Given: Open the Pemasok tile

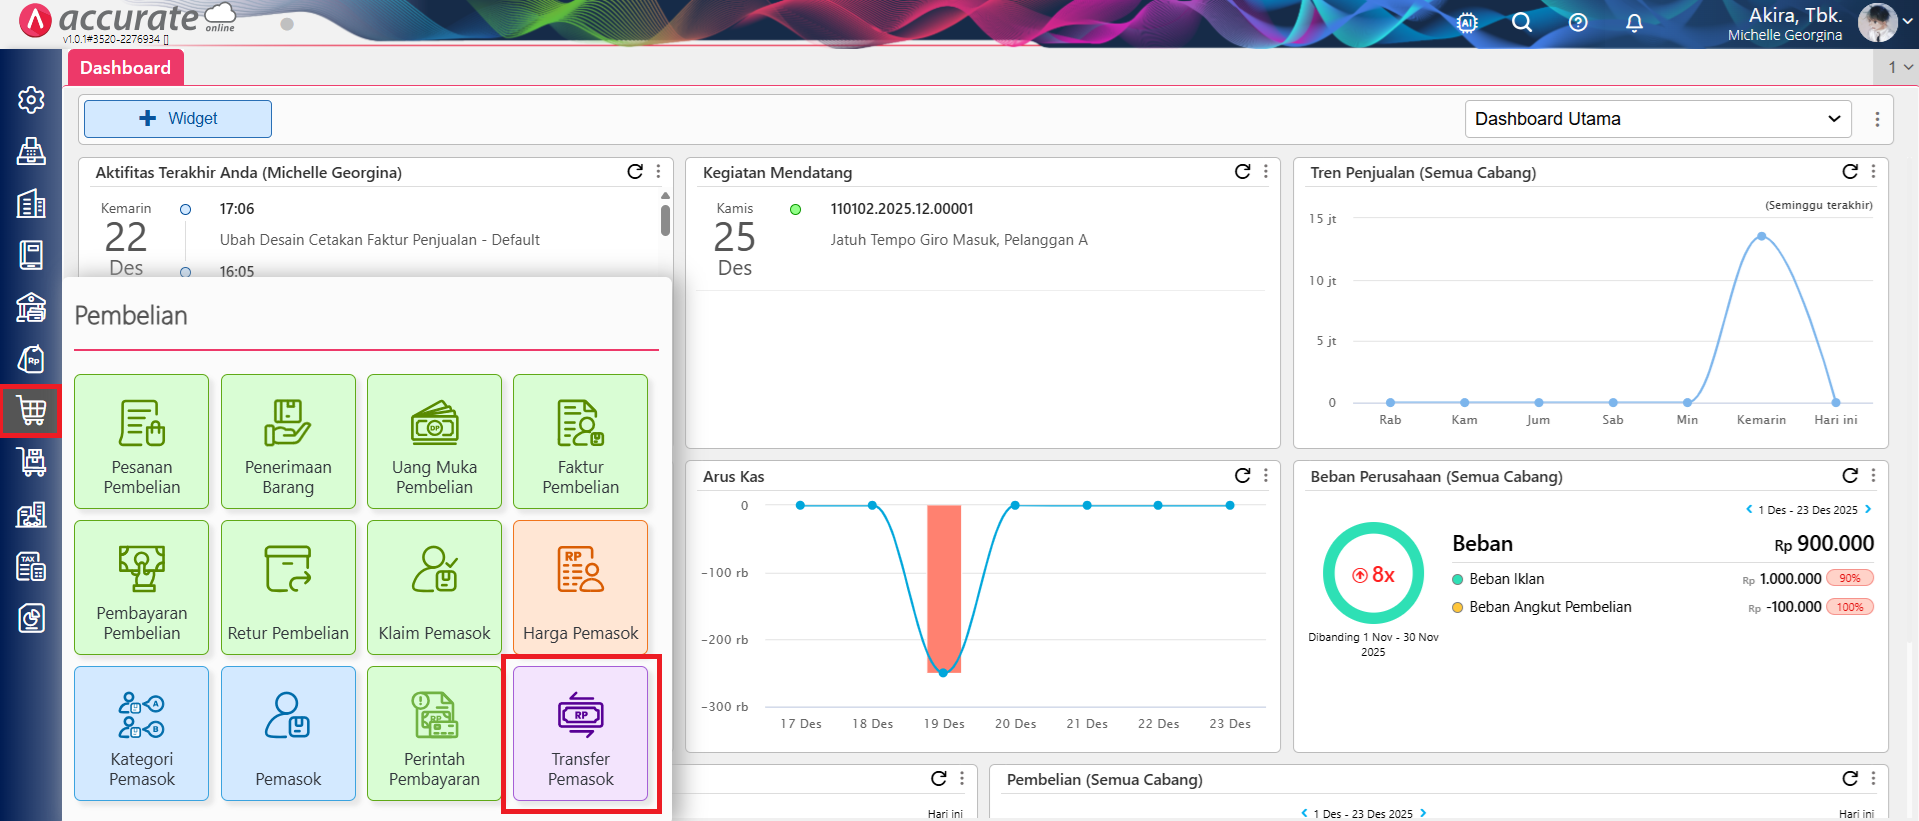Looking at the screenshot, I should (x=288, y=733).
